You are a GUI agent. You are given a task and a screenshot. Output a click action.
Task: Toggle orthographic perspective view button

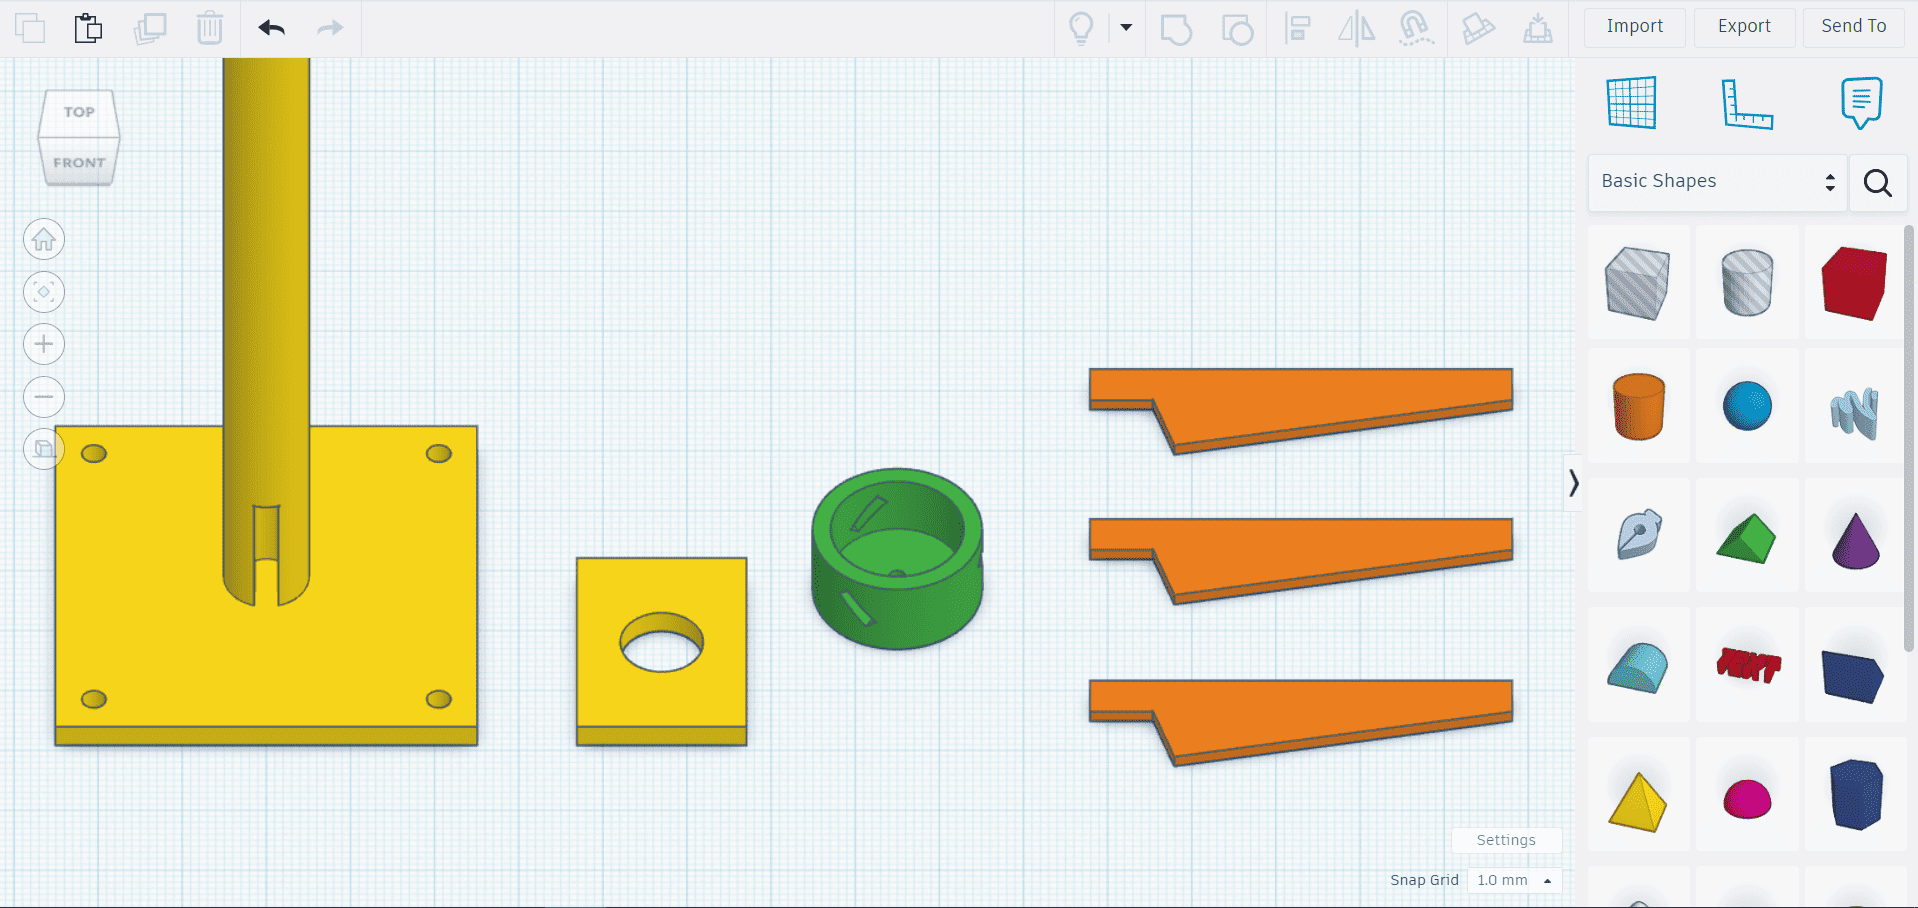(44, 449)
